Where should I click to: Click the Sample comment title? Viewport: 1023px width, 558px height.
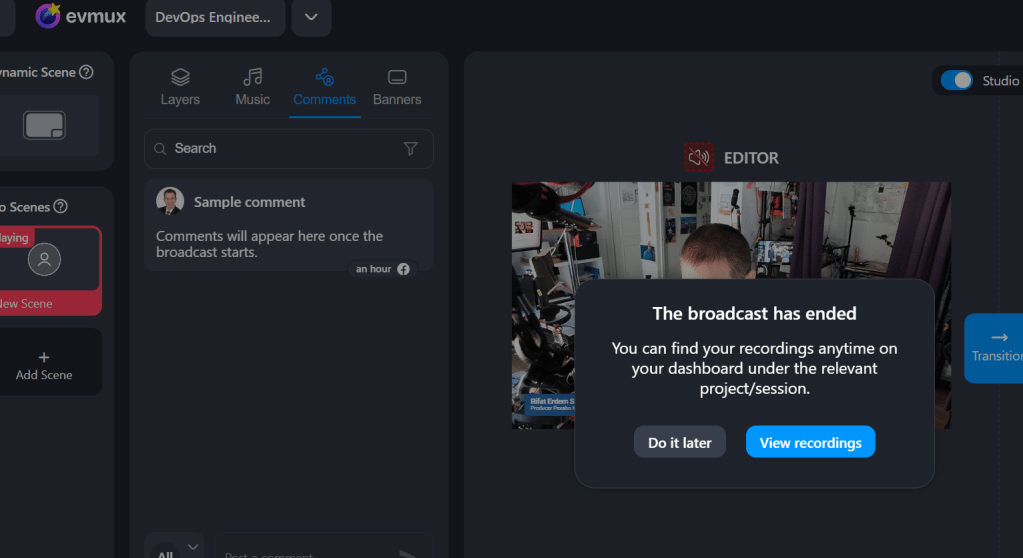tap(249, 202)
